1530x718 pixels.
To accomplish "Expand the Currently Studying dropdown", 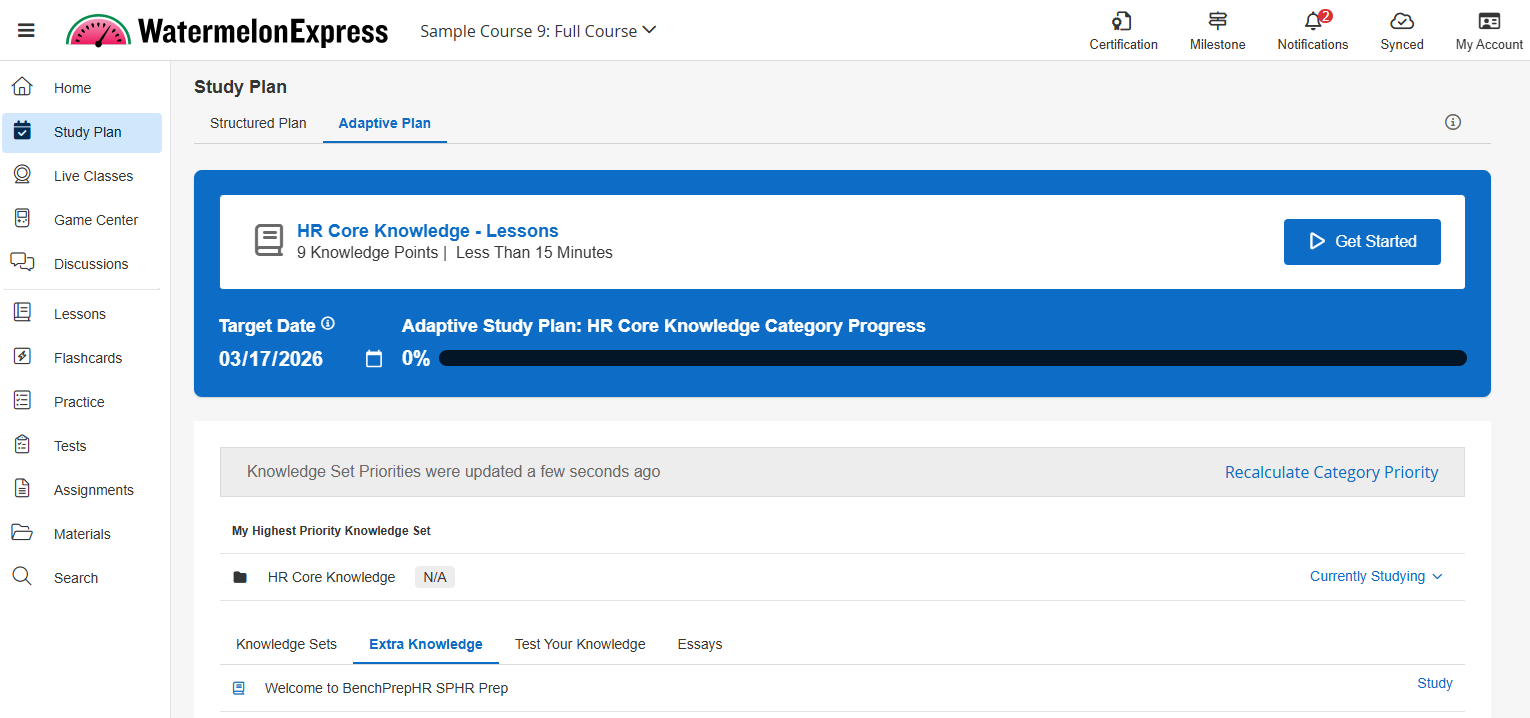I will click(x=1376, y=576).
